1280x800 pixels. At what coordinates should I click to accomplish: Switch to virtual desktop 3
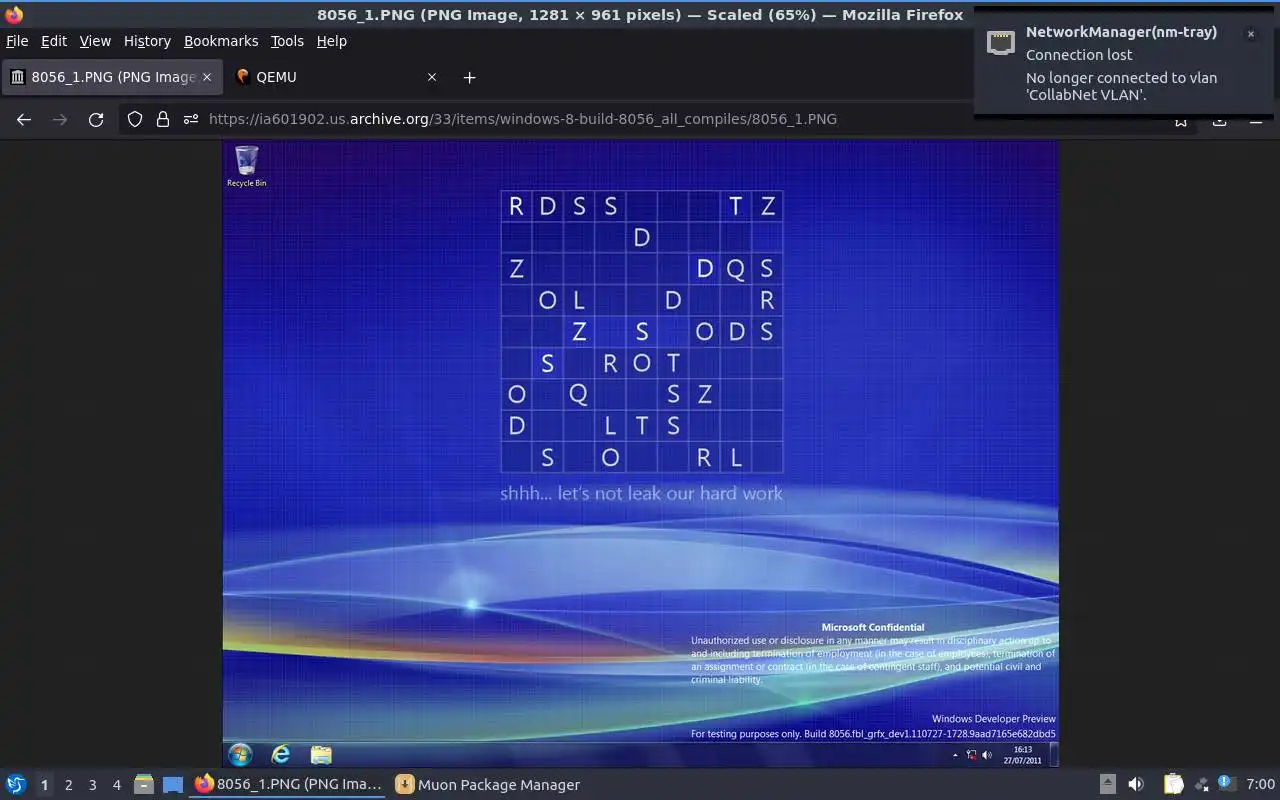[92, 785]
